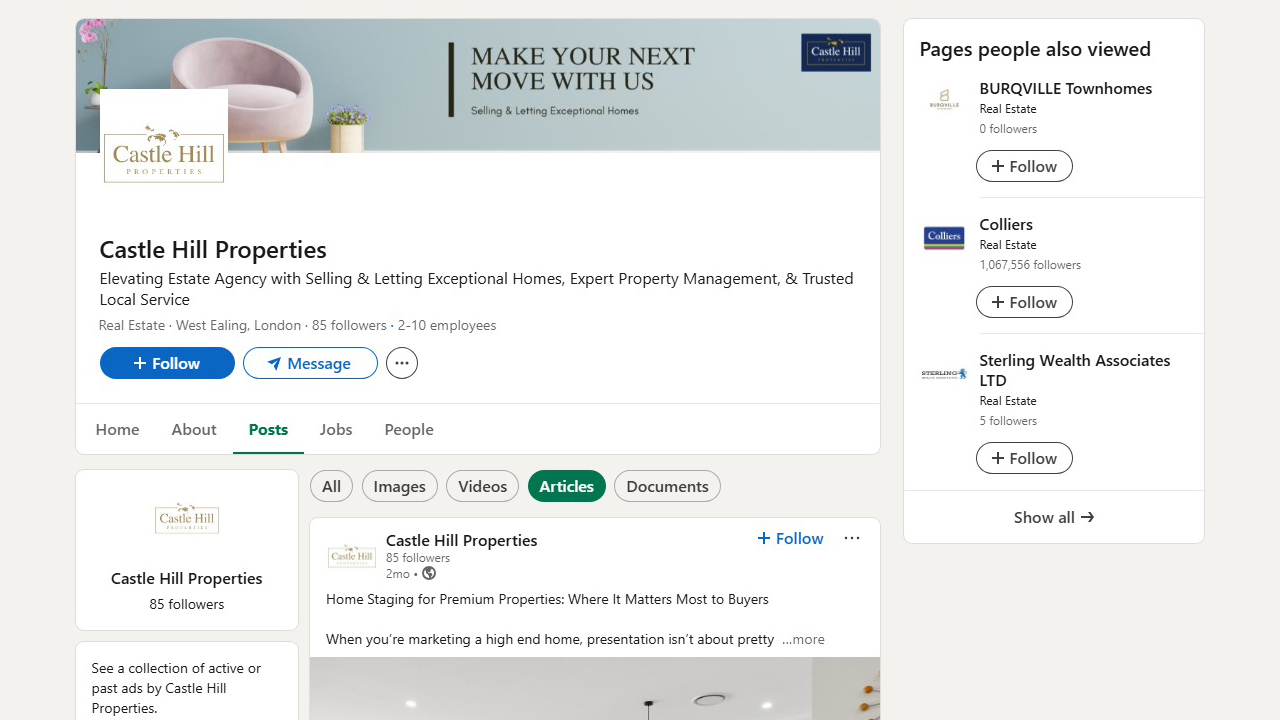1280x720 pixels.
Task: Click the 2-10 employees link
Action: click(x=447, y=325)
